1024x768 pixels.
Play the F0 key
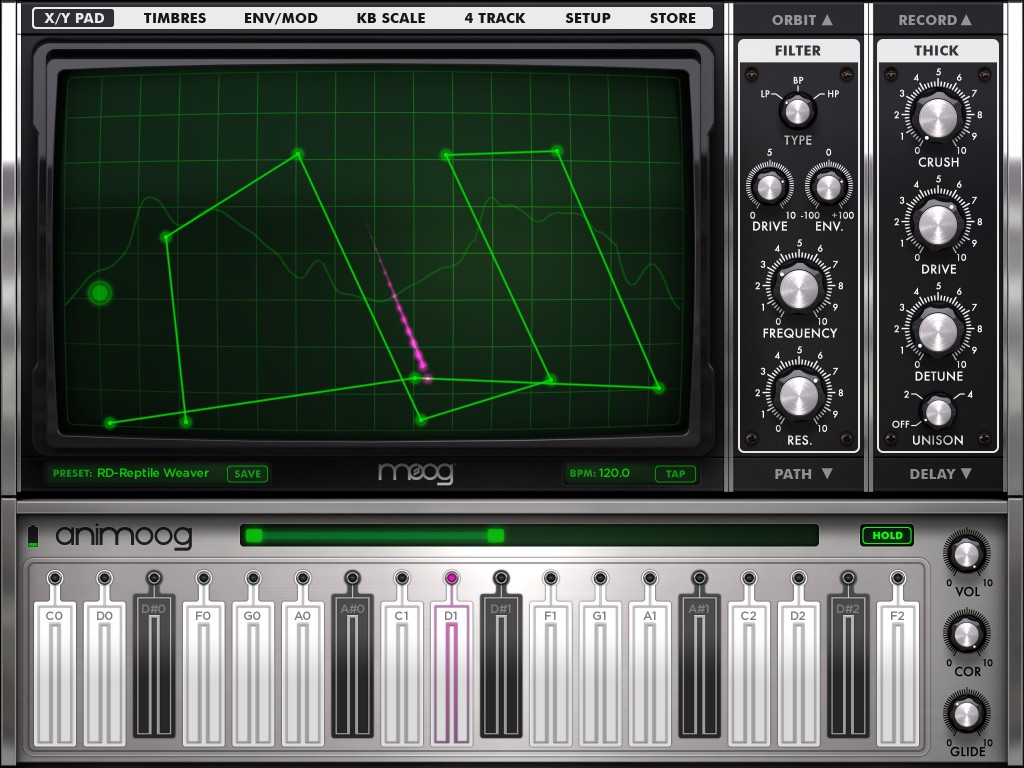pos(203,673)
